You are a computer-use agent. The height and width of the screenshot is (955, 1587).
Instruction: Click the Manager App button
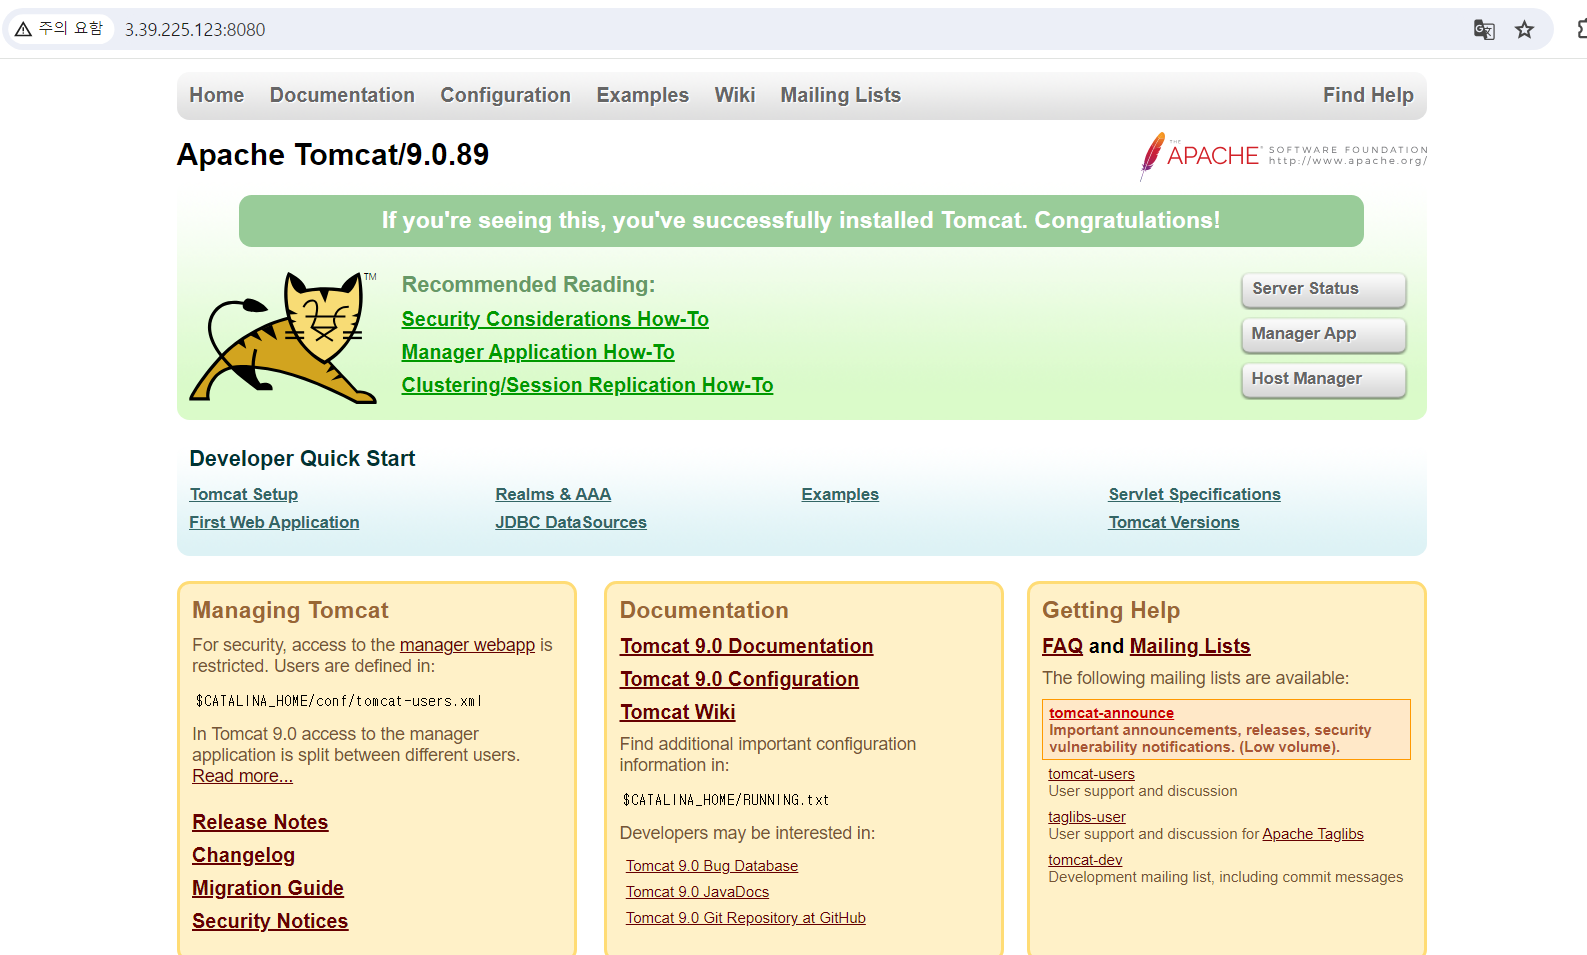coord(1324,334)
